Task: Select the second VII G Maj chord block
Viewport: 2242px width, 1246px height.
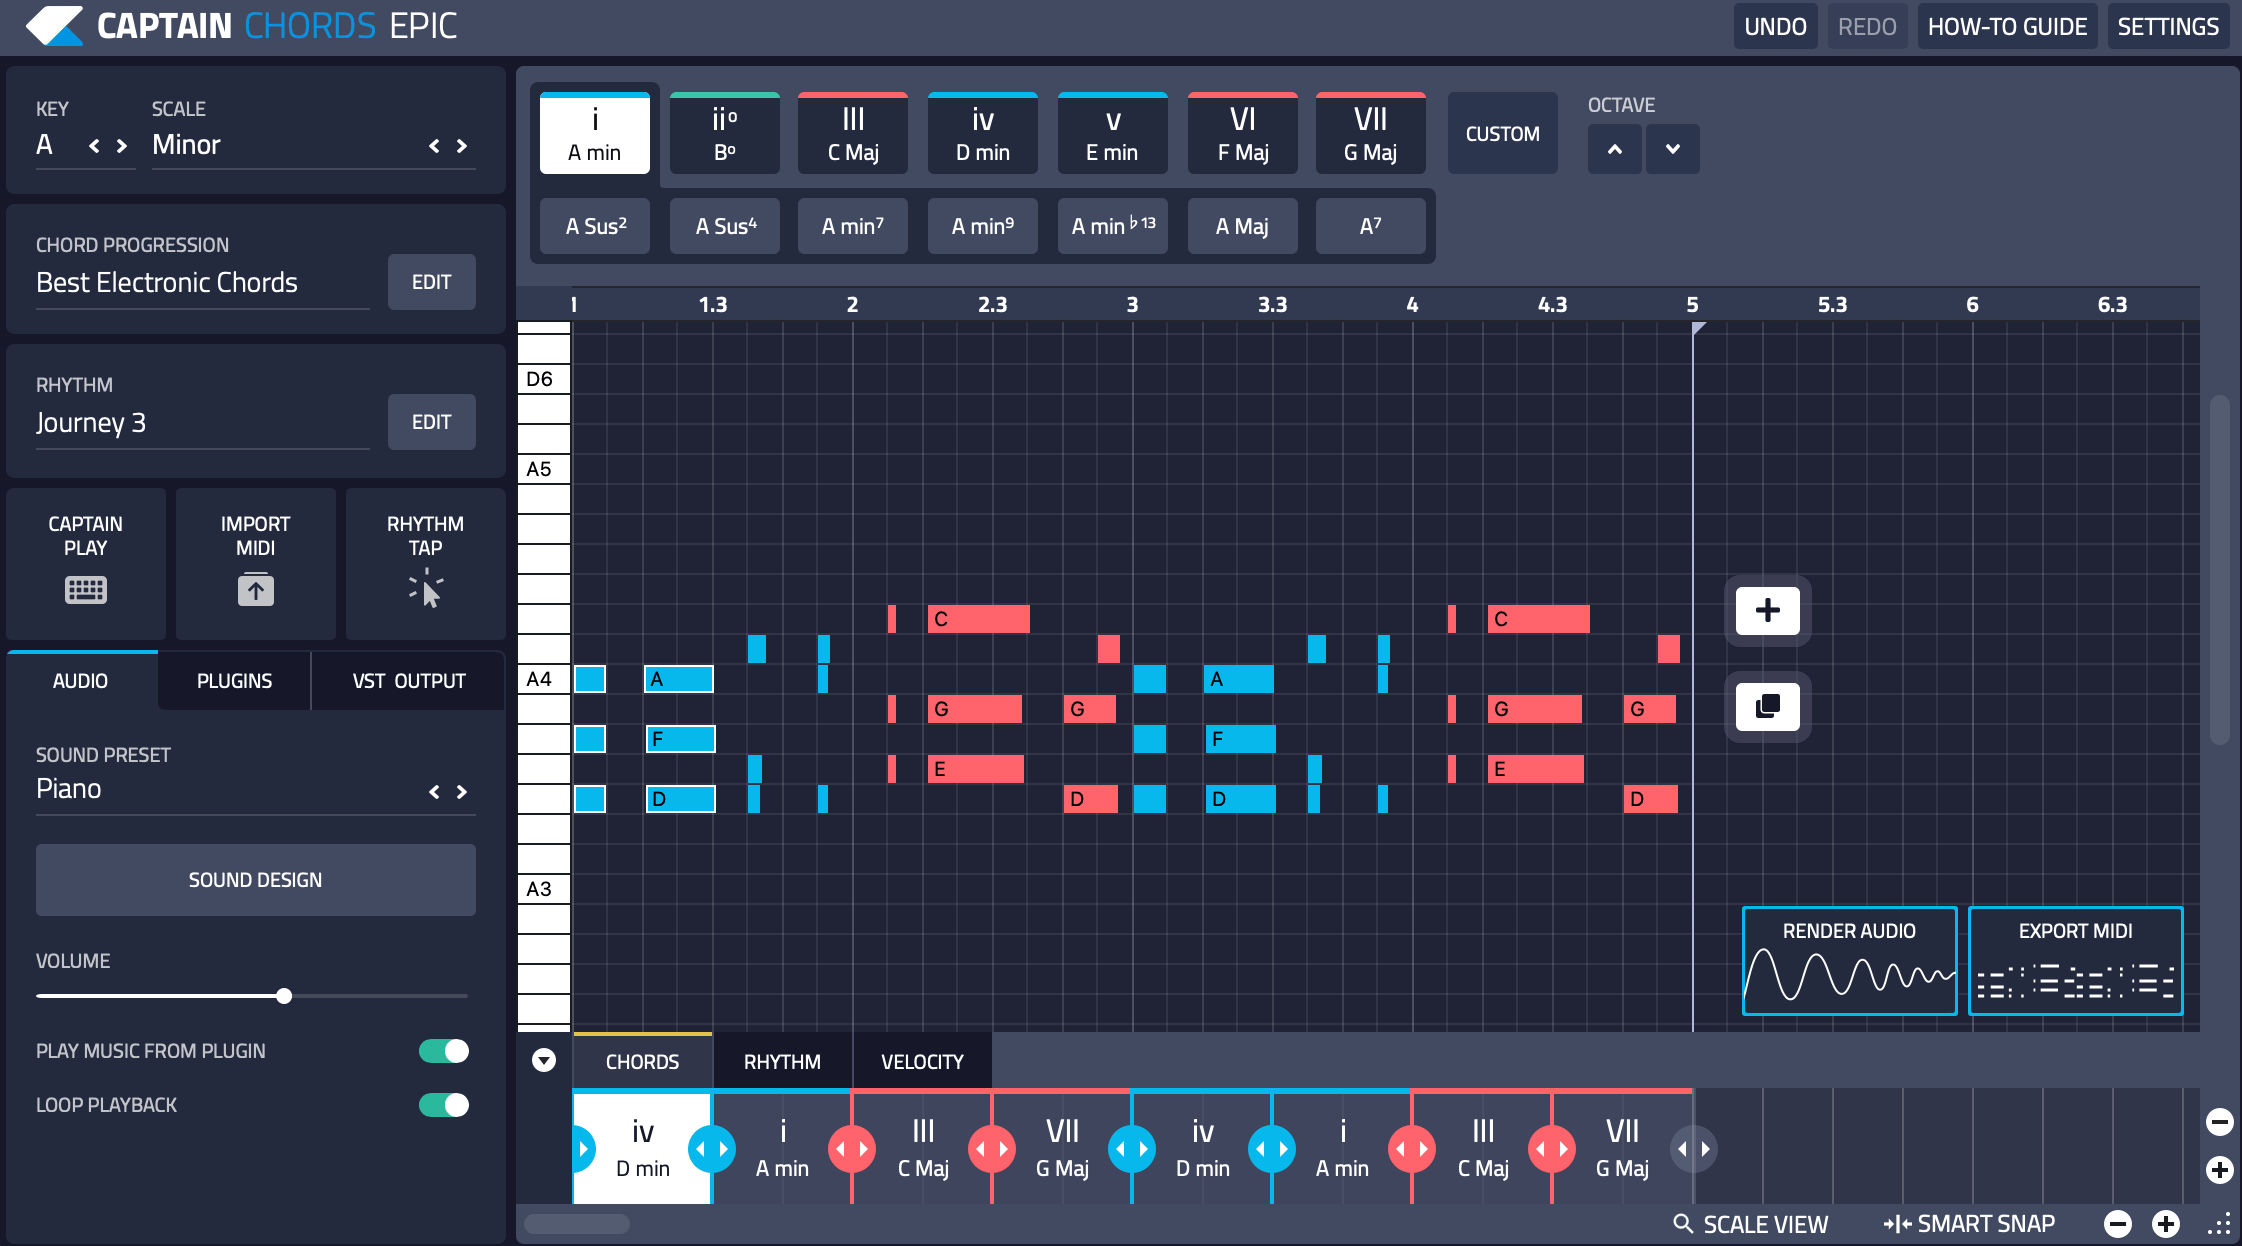Action: [x=1622, y=1149]
